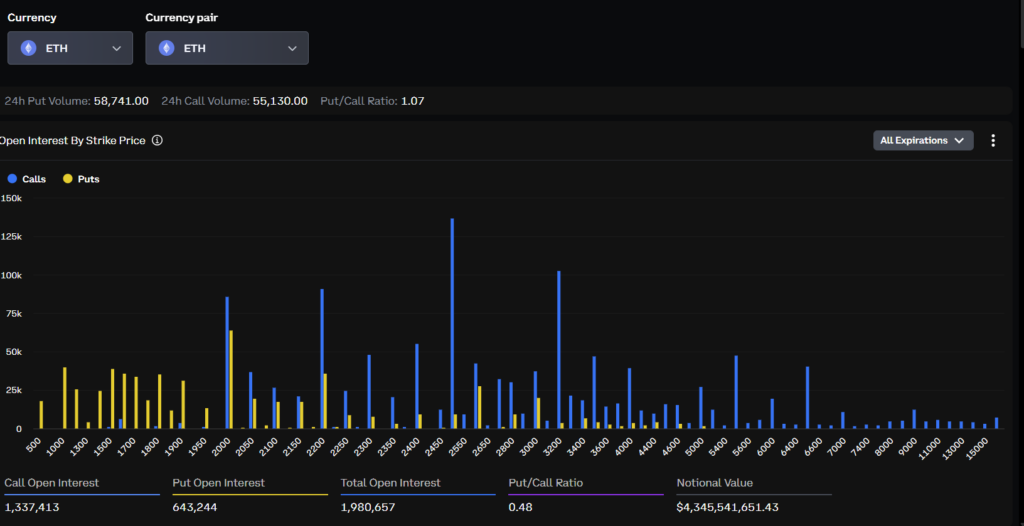Click the 24h Put Volume value

pos(121,101)
